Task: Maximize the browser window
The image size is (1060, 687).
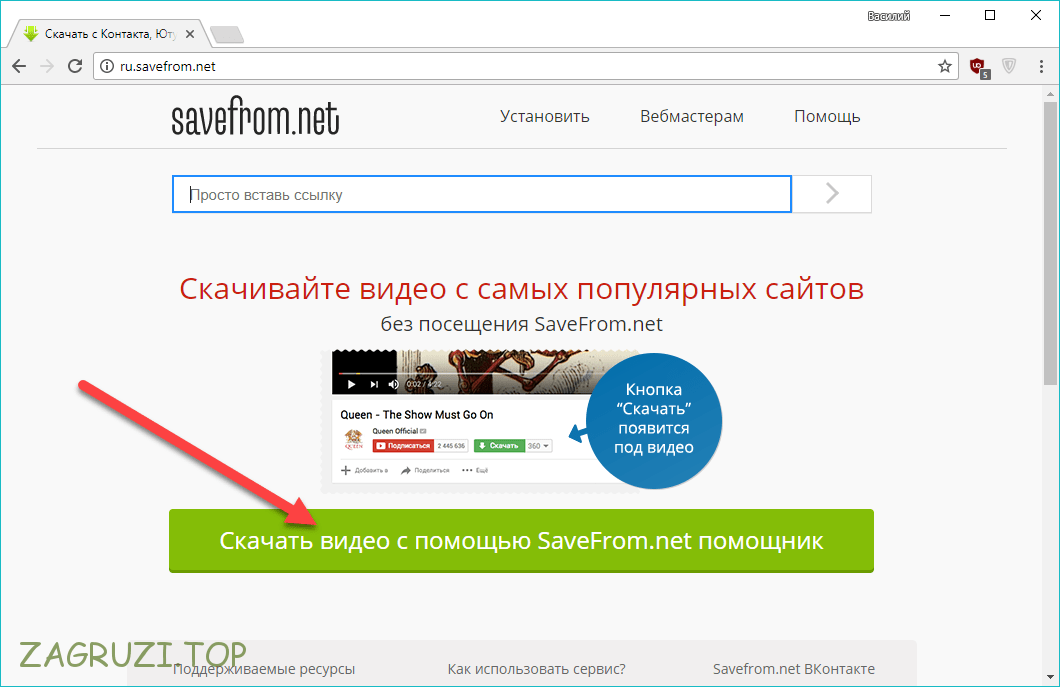Action: pos(990,16)
